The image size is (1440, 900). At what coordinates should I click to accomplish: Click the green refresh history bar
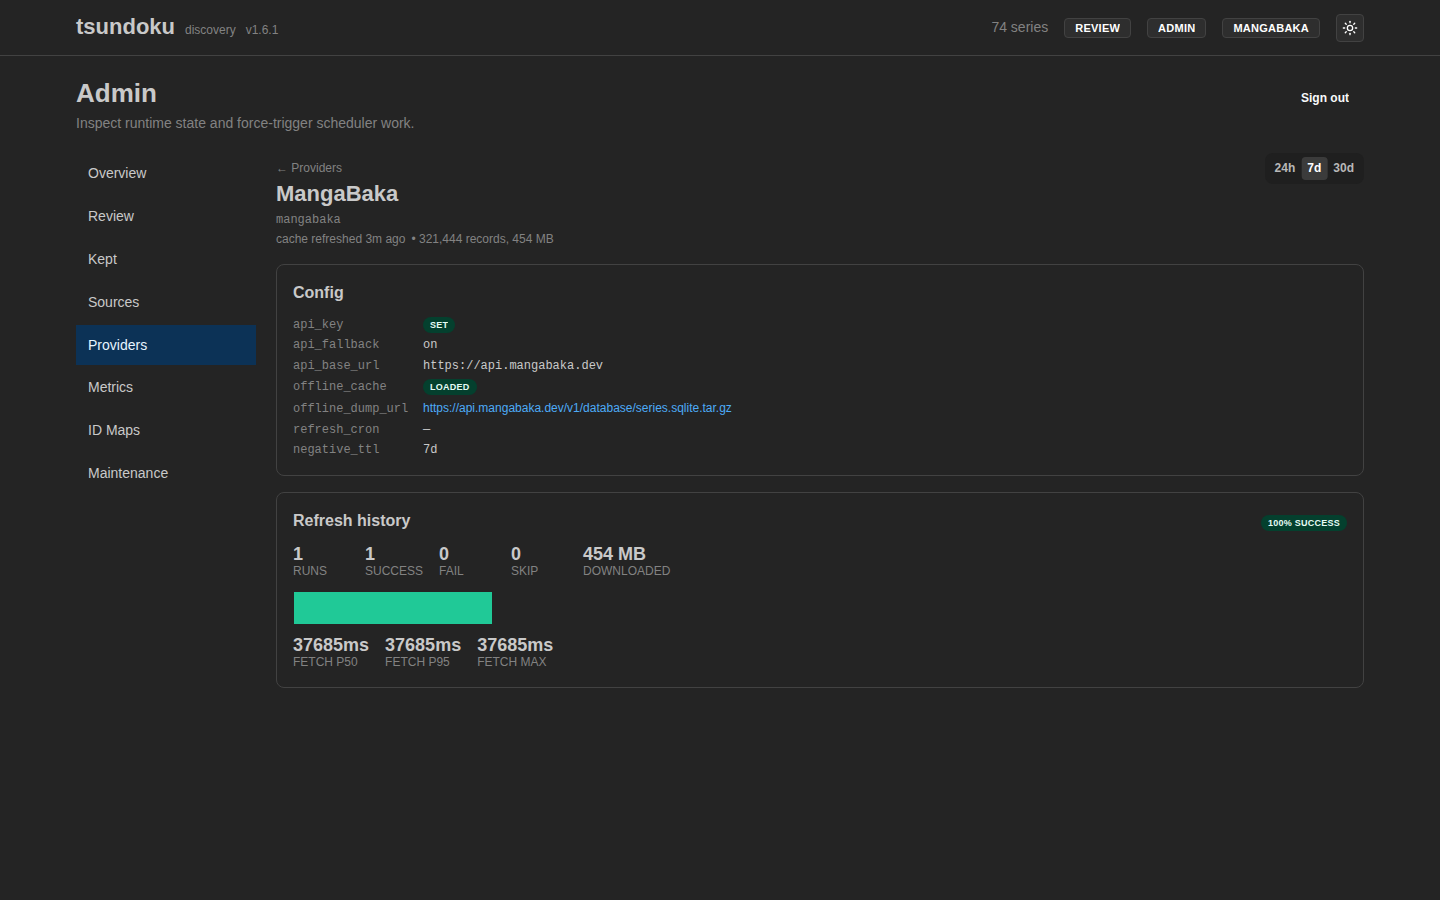[x=393, y=608]
